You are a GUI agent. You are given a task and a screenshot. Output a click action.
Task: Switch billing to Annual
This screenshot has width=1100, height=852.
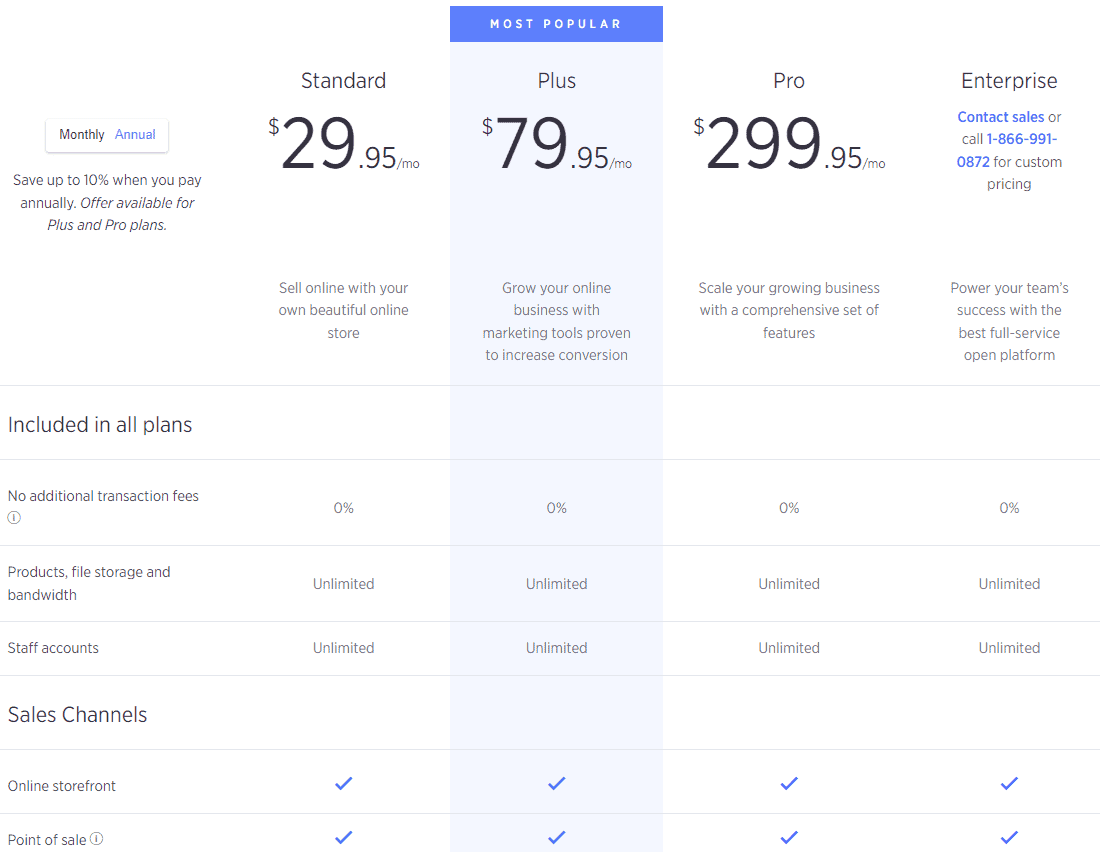[135, 134]
